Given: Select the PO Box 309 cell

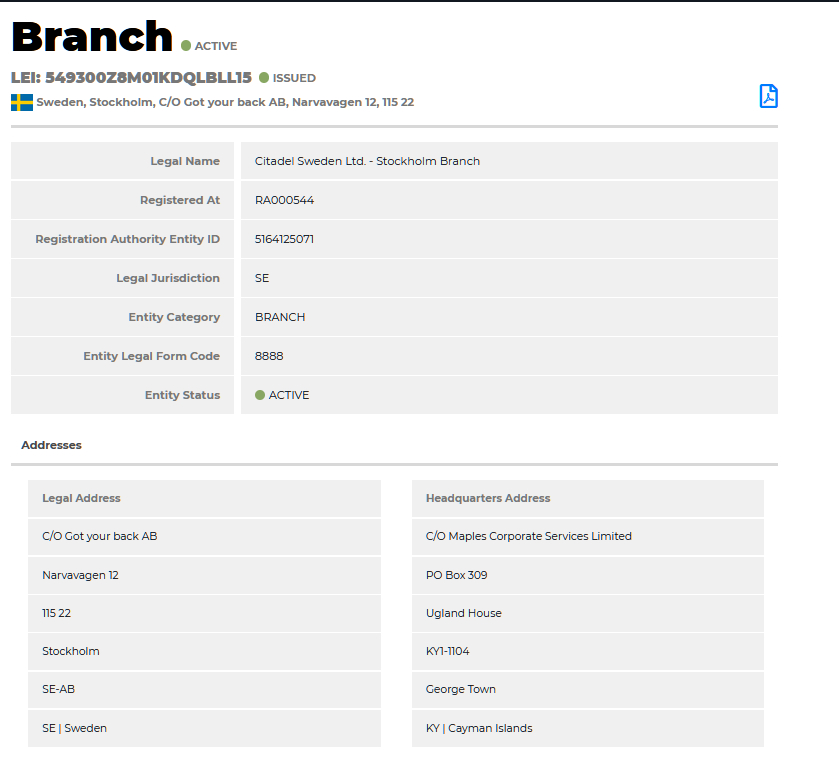Looking at the screenshot, I should tap(588, 575).
